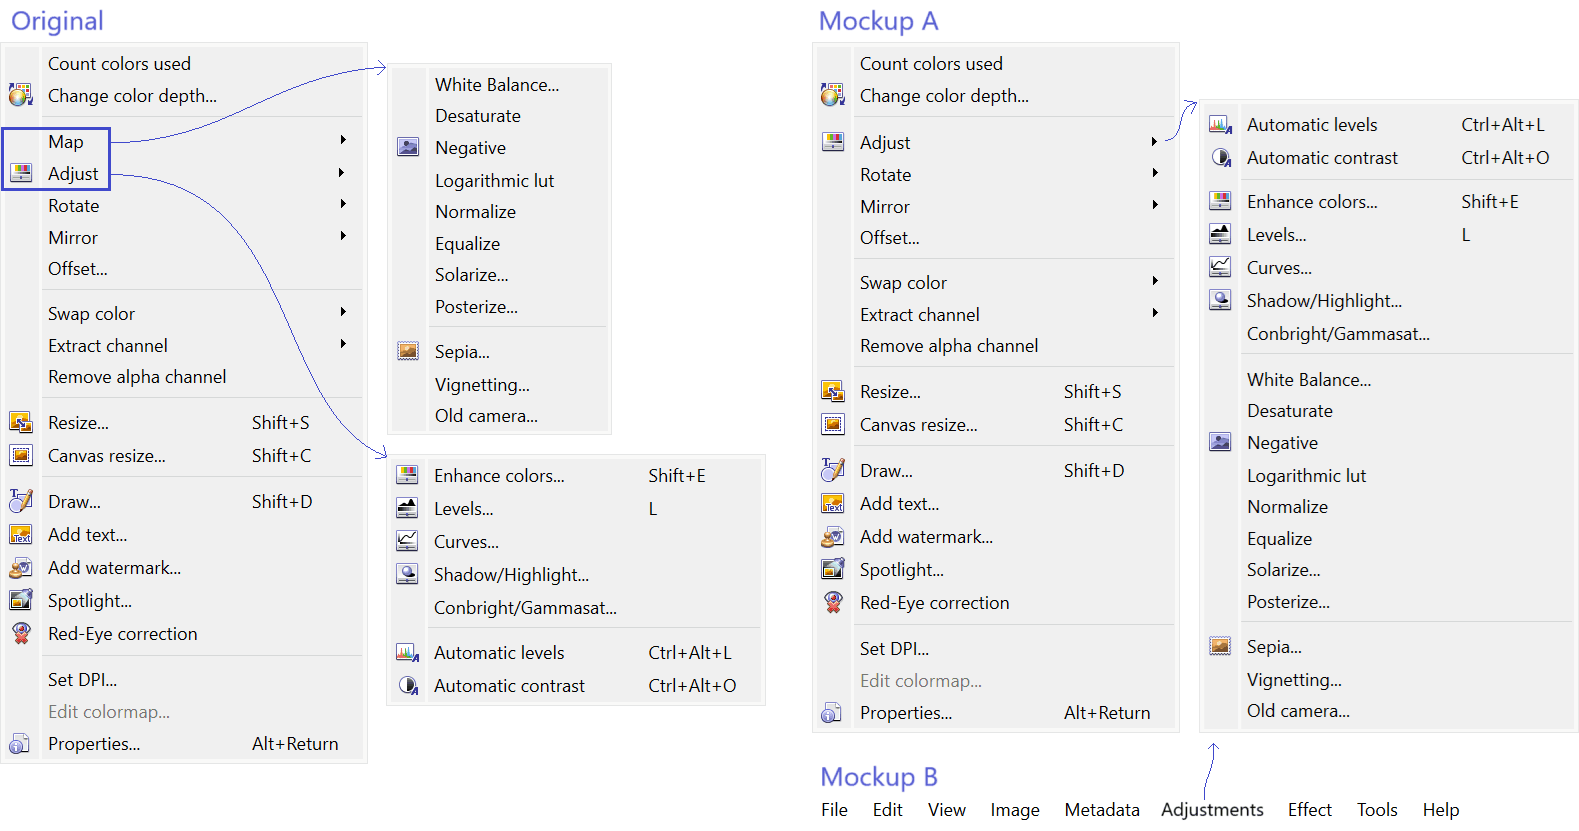The height and width of the screenshot is (831, 1579).
Task: Click the Properties icon in Original menu
Action: [20, 744]
